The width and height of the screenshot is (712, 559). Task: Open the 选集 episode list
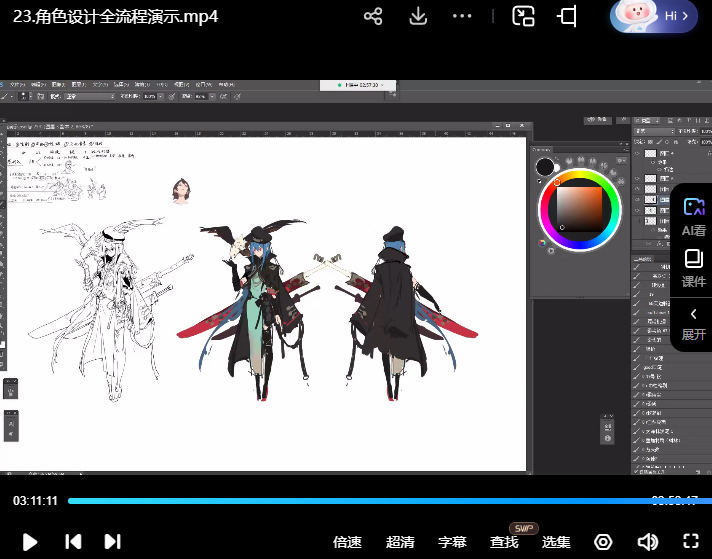coord(556,542)
